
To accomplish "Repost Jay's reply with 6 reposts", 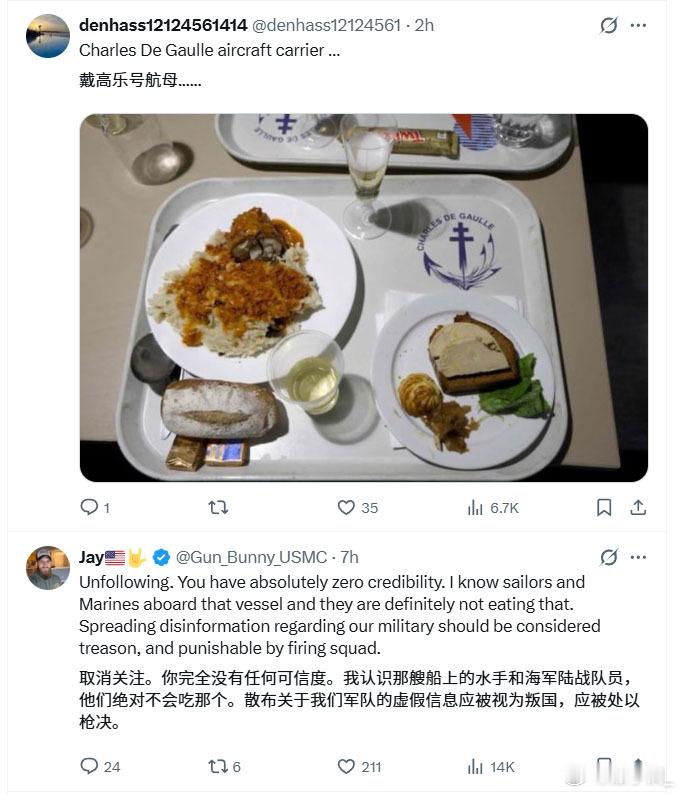I will coord(224,766).
